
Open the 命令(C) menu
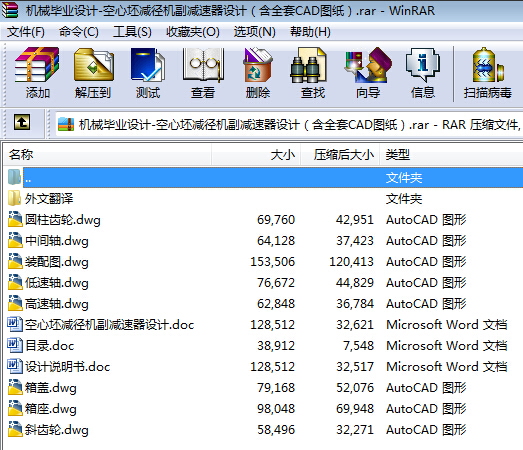tap(79, 32)
